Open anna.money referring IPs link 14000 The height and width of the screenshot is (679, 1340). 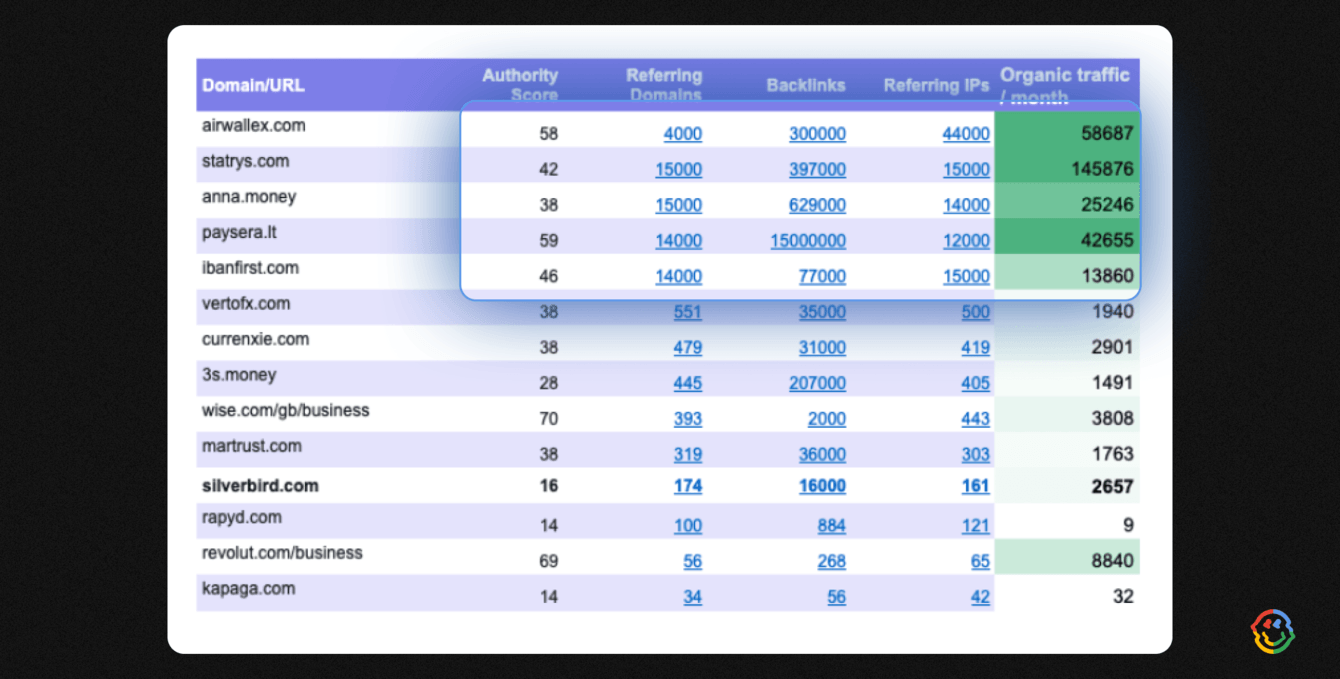[966, 205]
